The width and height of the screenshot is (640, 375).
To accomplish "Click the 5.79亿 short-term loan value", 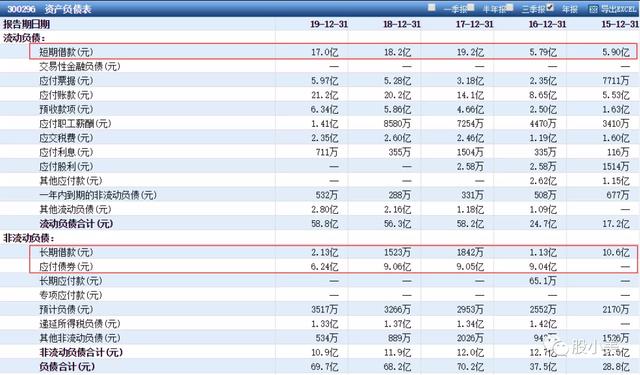I will point(543,52).
